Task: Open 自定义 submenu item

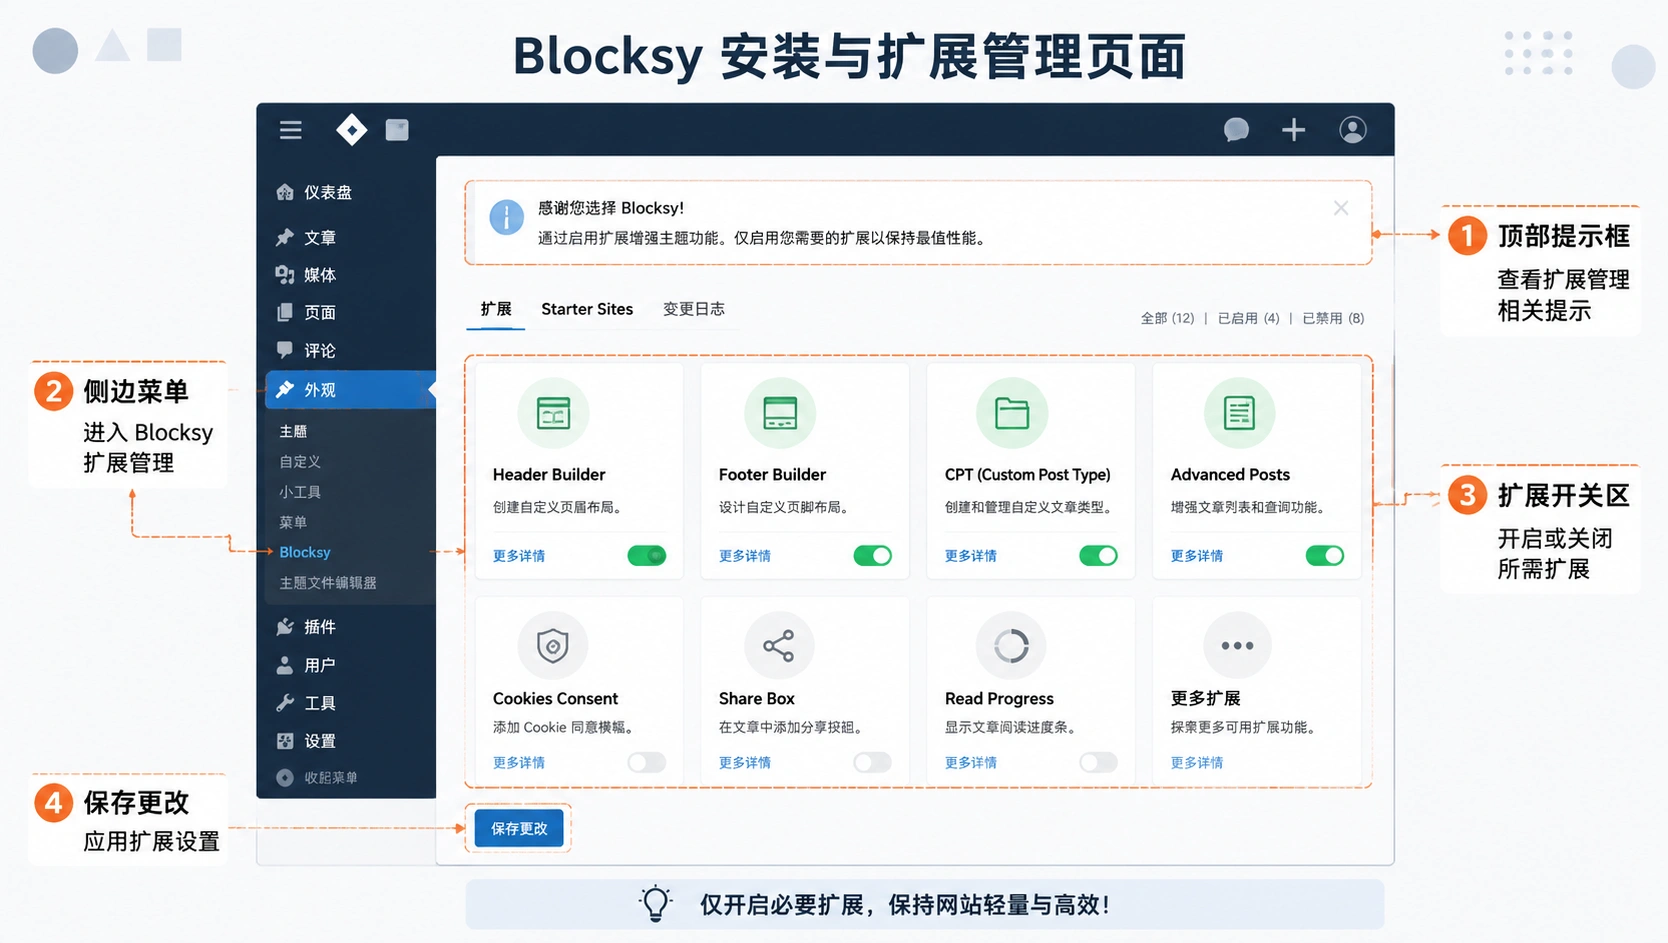Action: pyautogui.click(x=300, y=462)
